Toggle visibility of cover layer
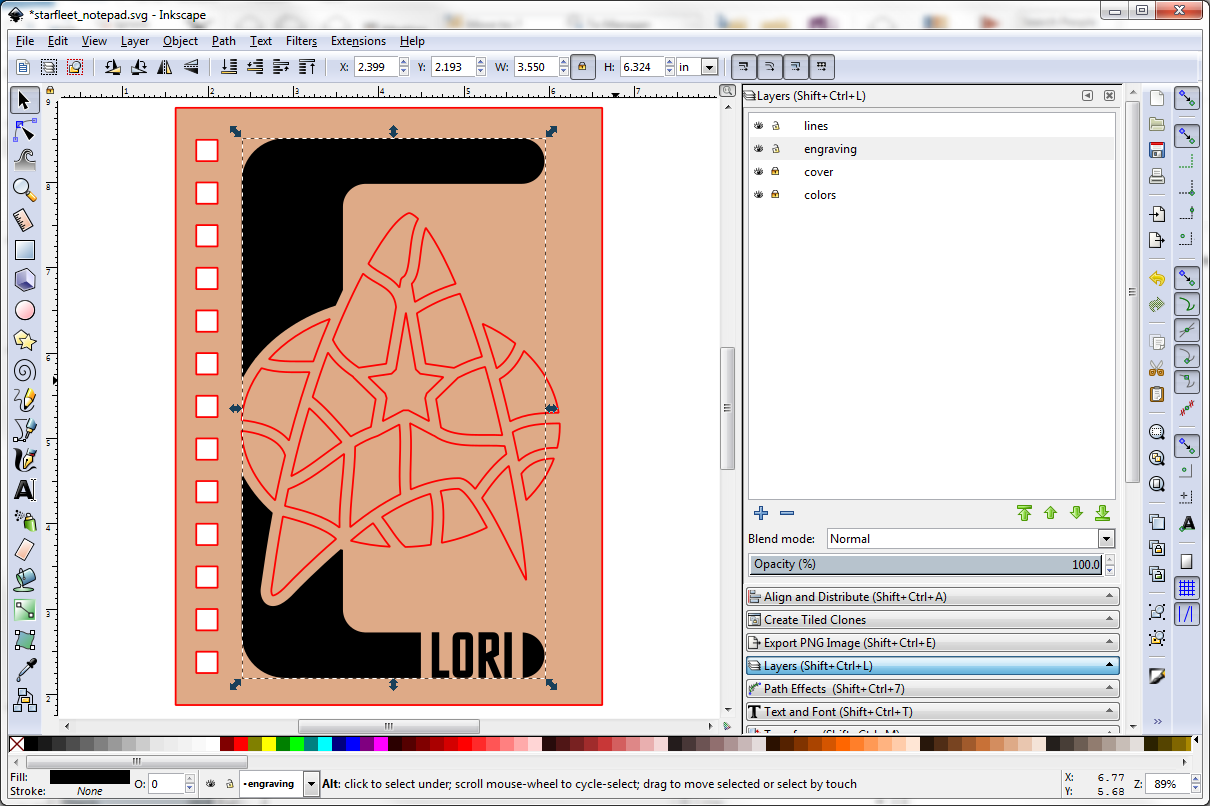Viewport: 1210px width, 806px height. coord(758,172)
